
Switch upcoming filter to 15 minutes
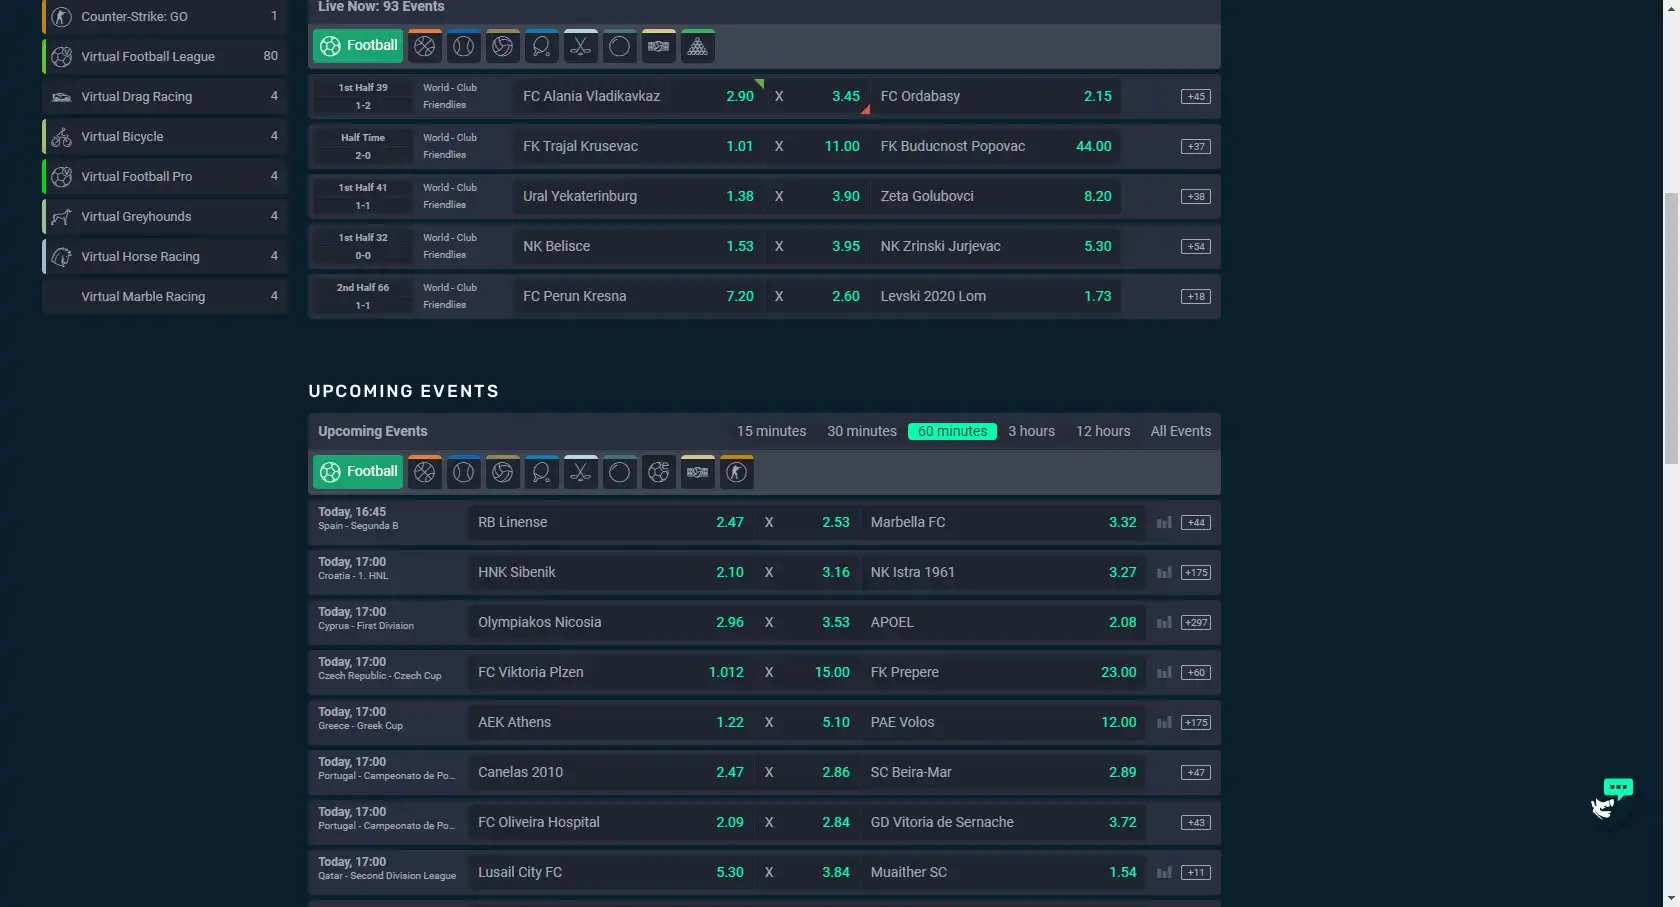point(771,432)
